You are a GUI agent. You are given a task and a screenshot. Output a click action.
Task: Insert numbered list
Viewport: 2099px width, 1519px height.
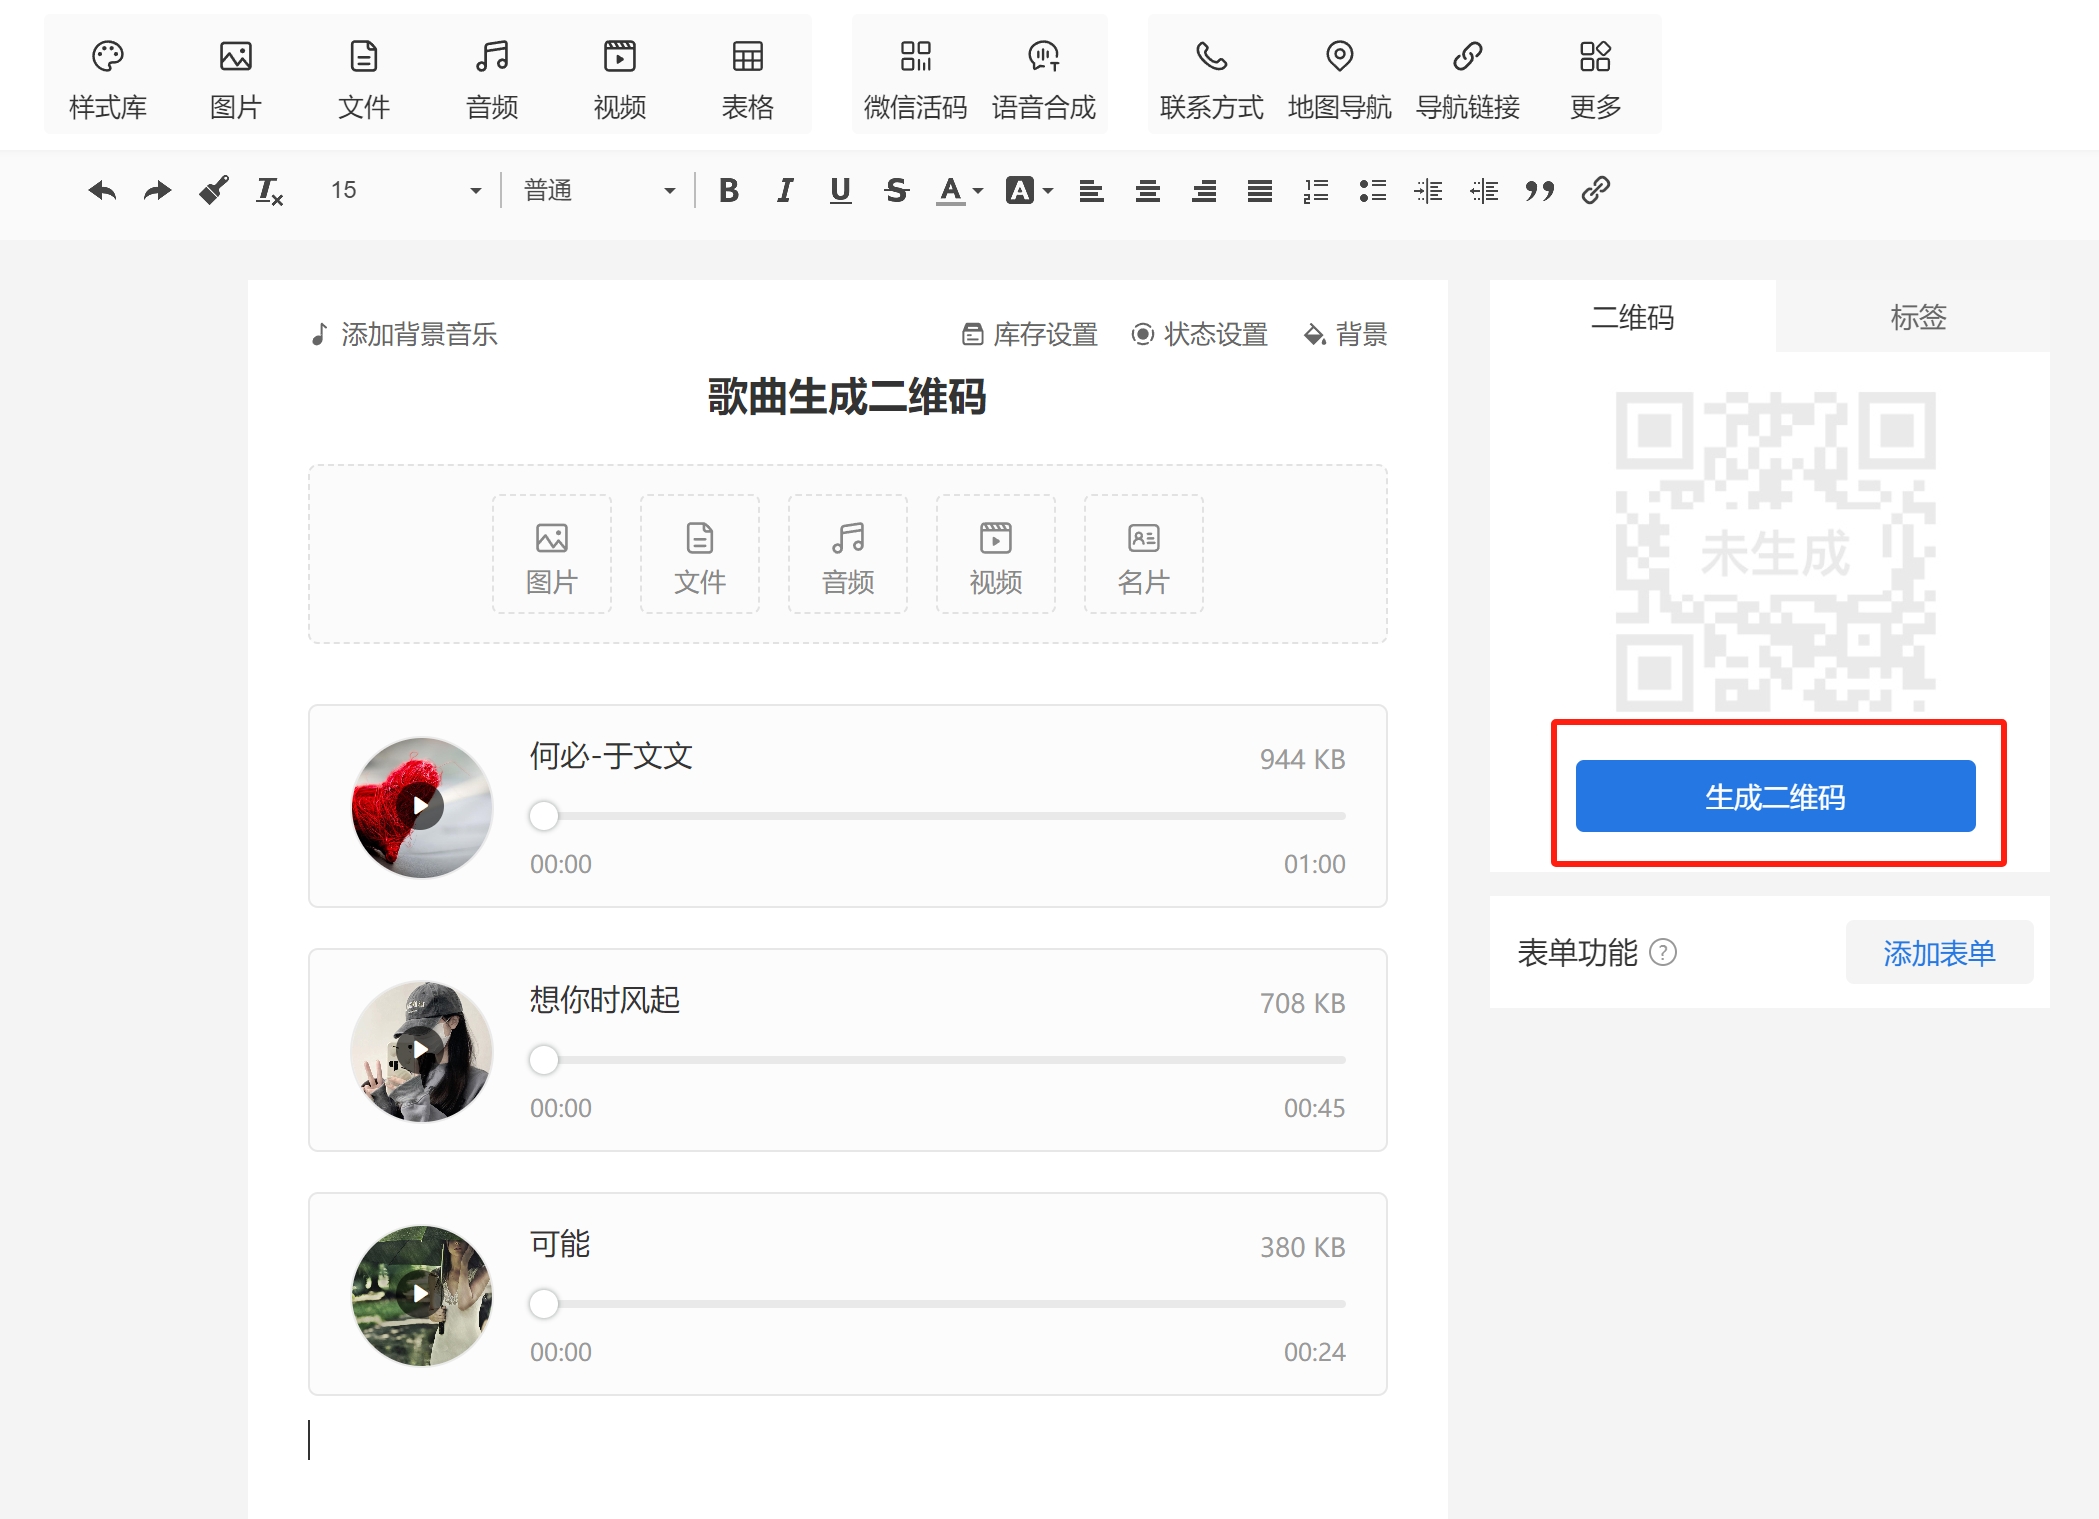(x=1316, y=190)
